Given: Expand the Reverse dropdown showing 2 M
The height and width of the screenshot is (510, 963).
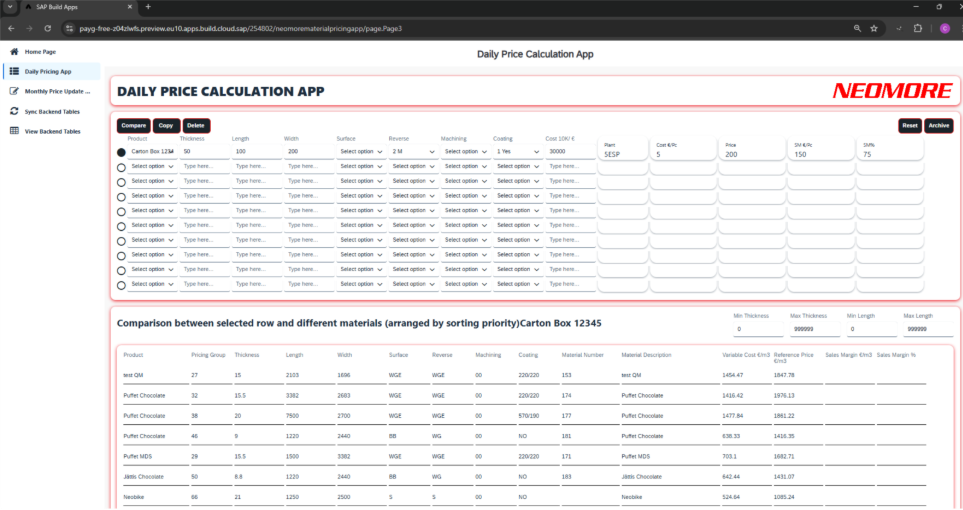Looking at the screenshot, I should pyautogui.click(x=412, y=151).
